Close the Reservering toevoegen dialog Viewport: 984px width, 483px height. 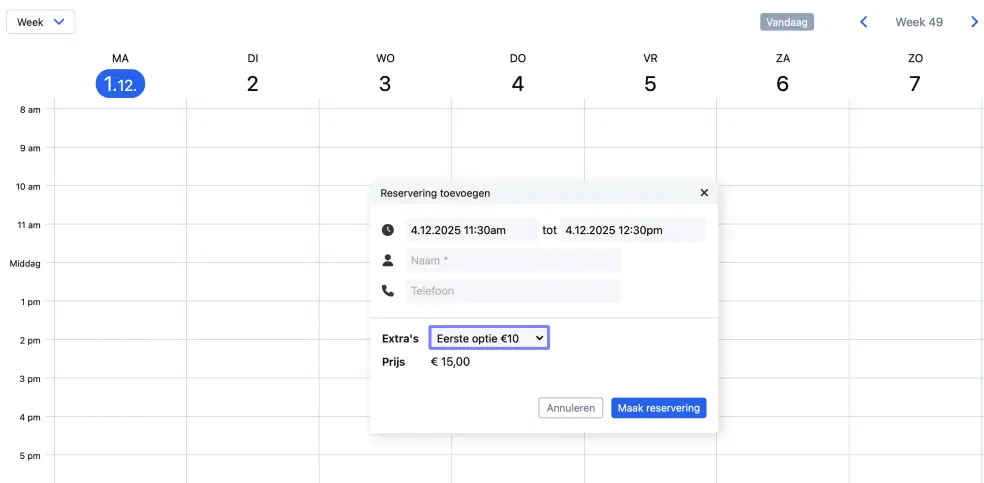pos(704,193)
